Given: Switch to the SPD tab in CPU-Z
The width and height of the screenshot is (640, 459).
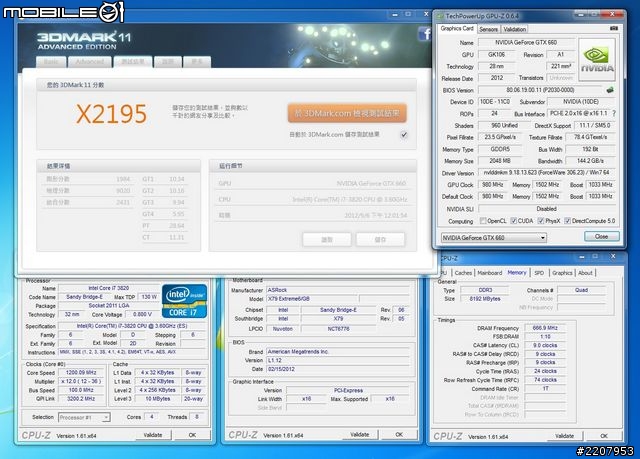Looking at the screenshot, I should (x=539, y=273).
